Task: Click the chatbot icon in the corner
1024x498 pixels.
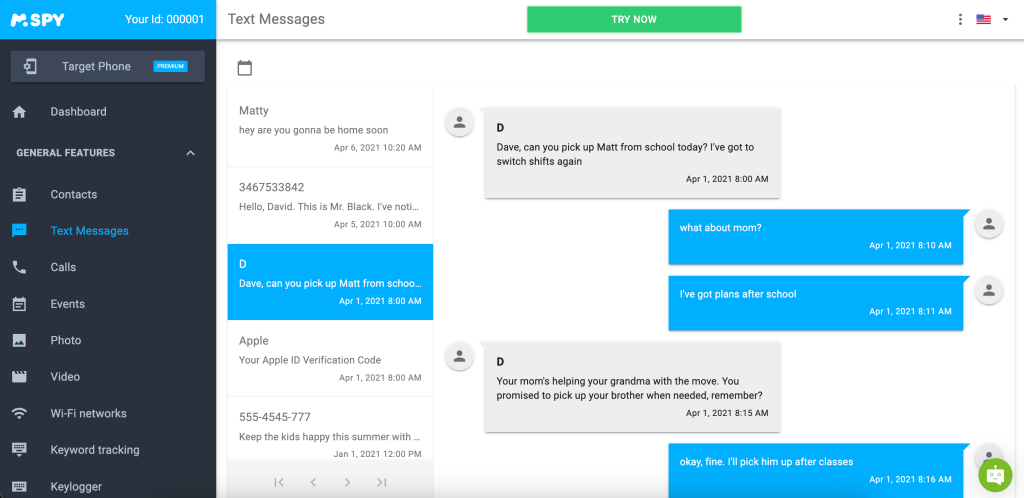Action: click(x=995, y=476)
